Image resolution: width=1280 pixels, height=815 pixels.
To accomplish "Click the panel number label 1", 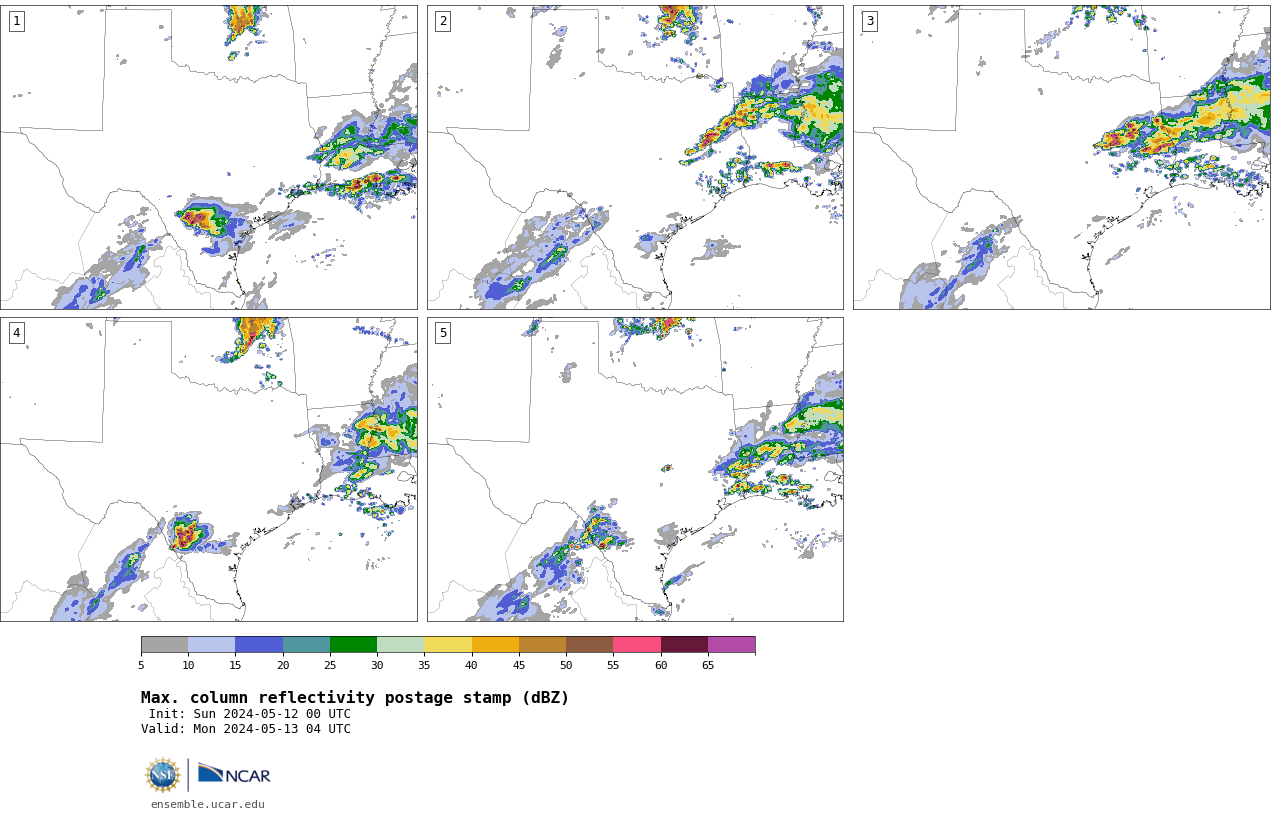I will (x=16, y=21).
